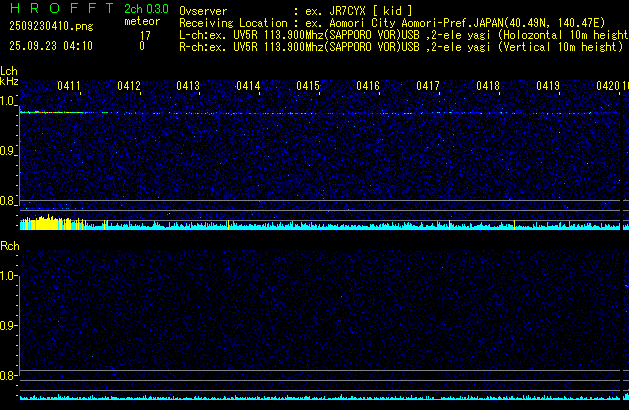Select the Receiving Location Aomori City text
Screen dimensions: 629x410
tap(400, 22)
